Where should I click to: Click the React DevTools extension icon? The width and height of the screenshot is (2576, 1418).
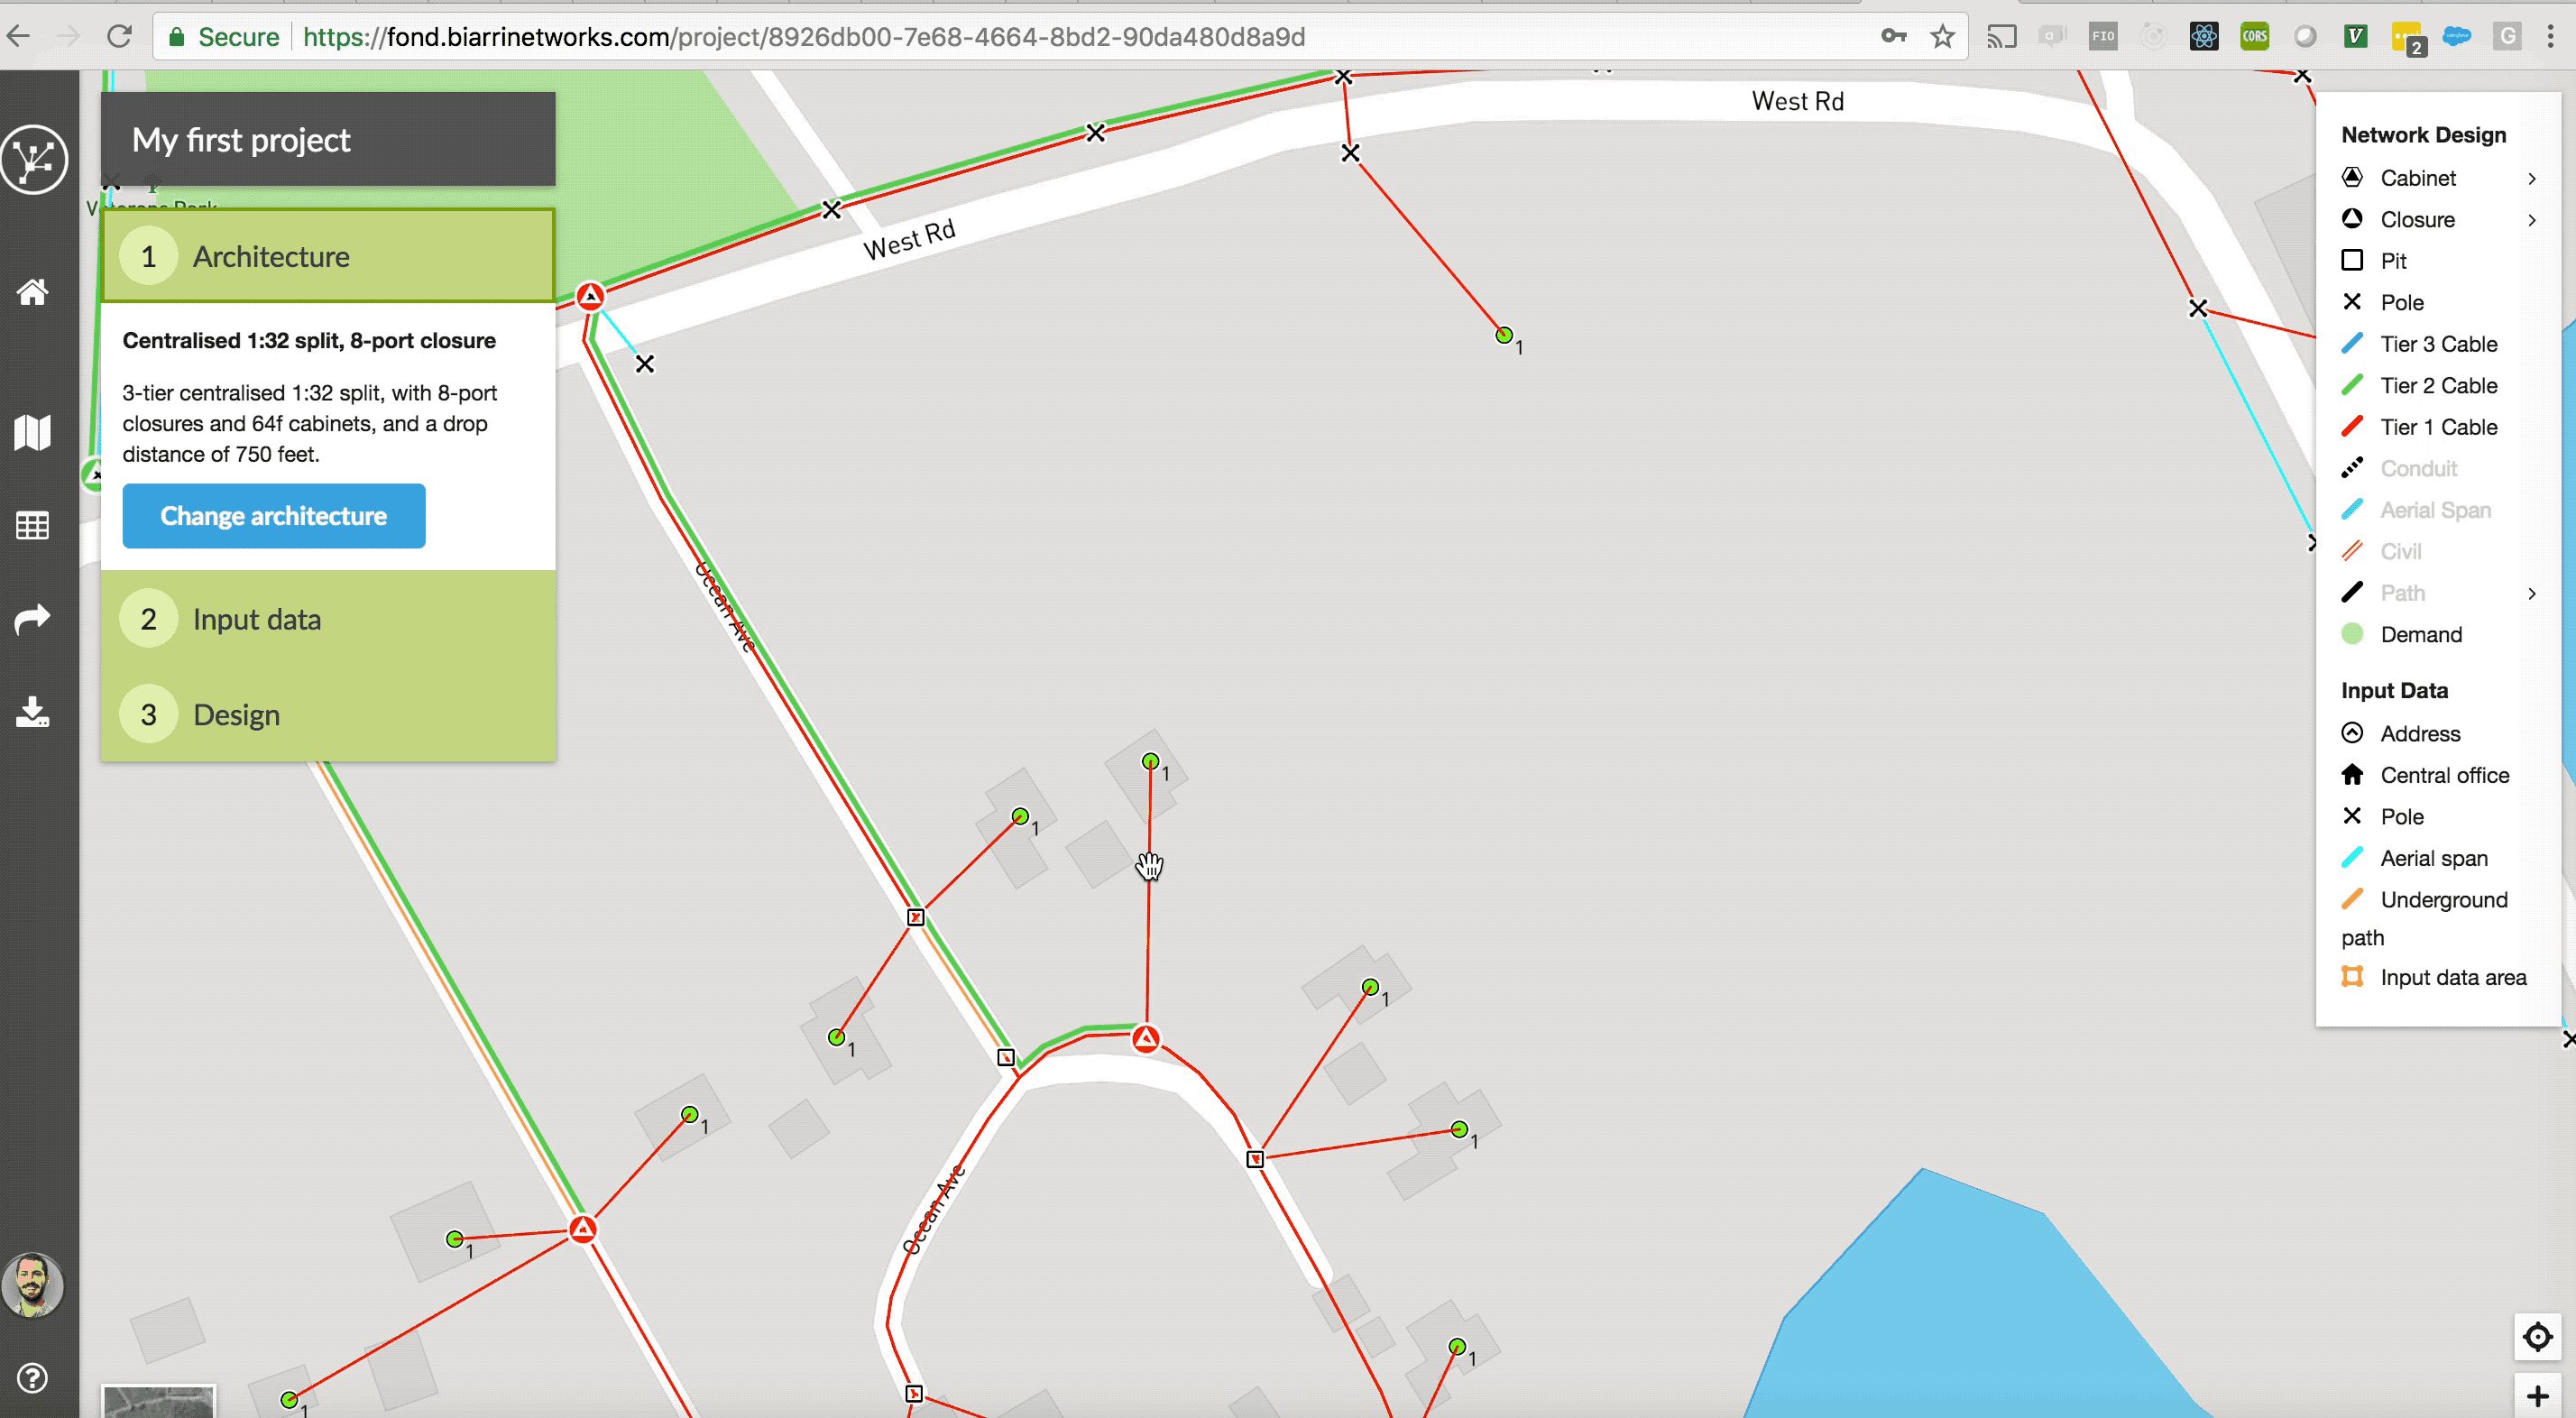2203,37
